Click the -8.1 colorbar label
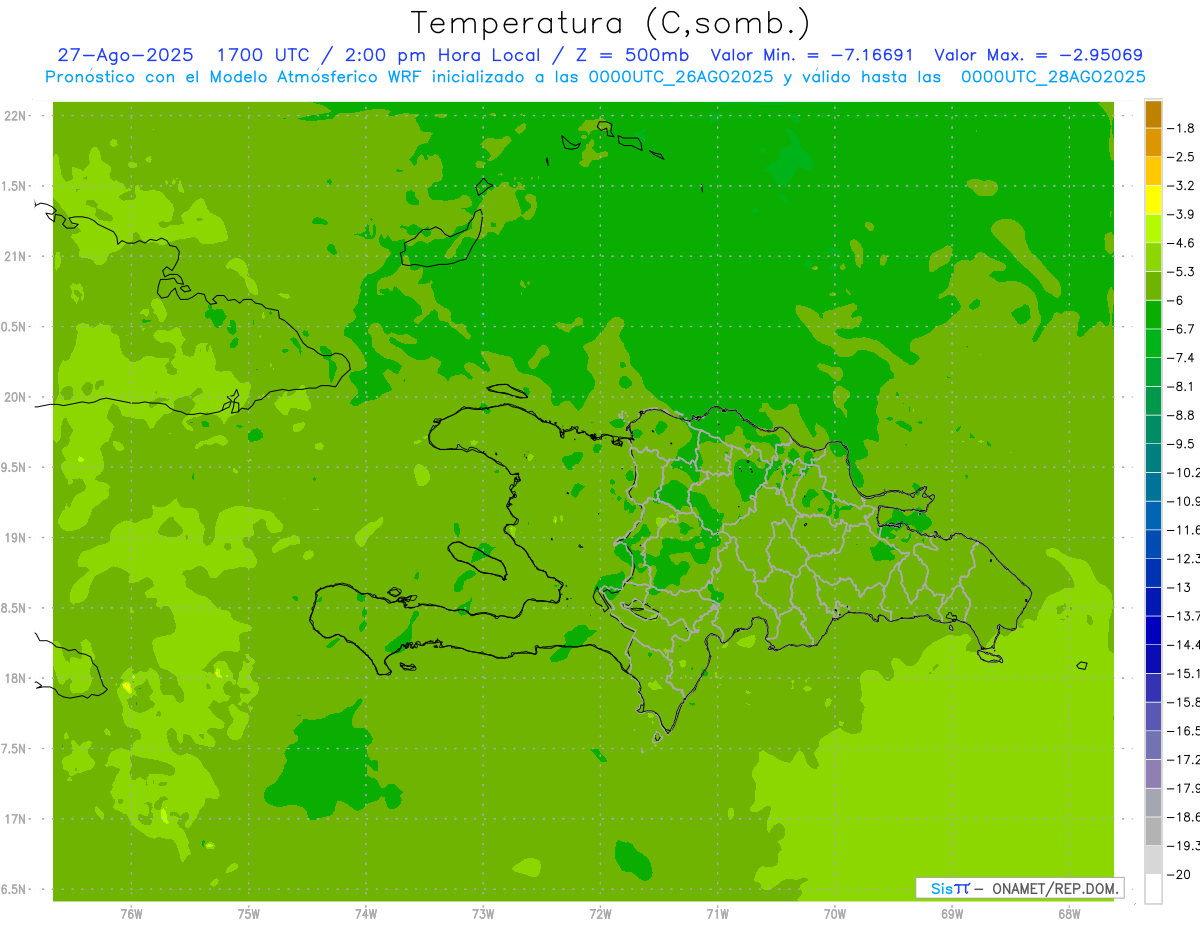Viewport: 1200px width, 927px height. click(1181, 386)
